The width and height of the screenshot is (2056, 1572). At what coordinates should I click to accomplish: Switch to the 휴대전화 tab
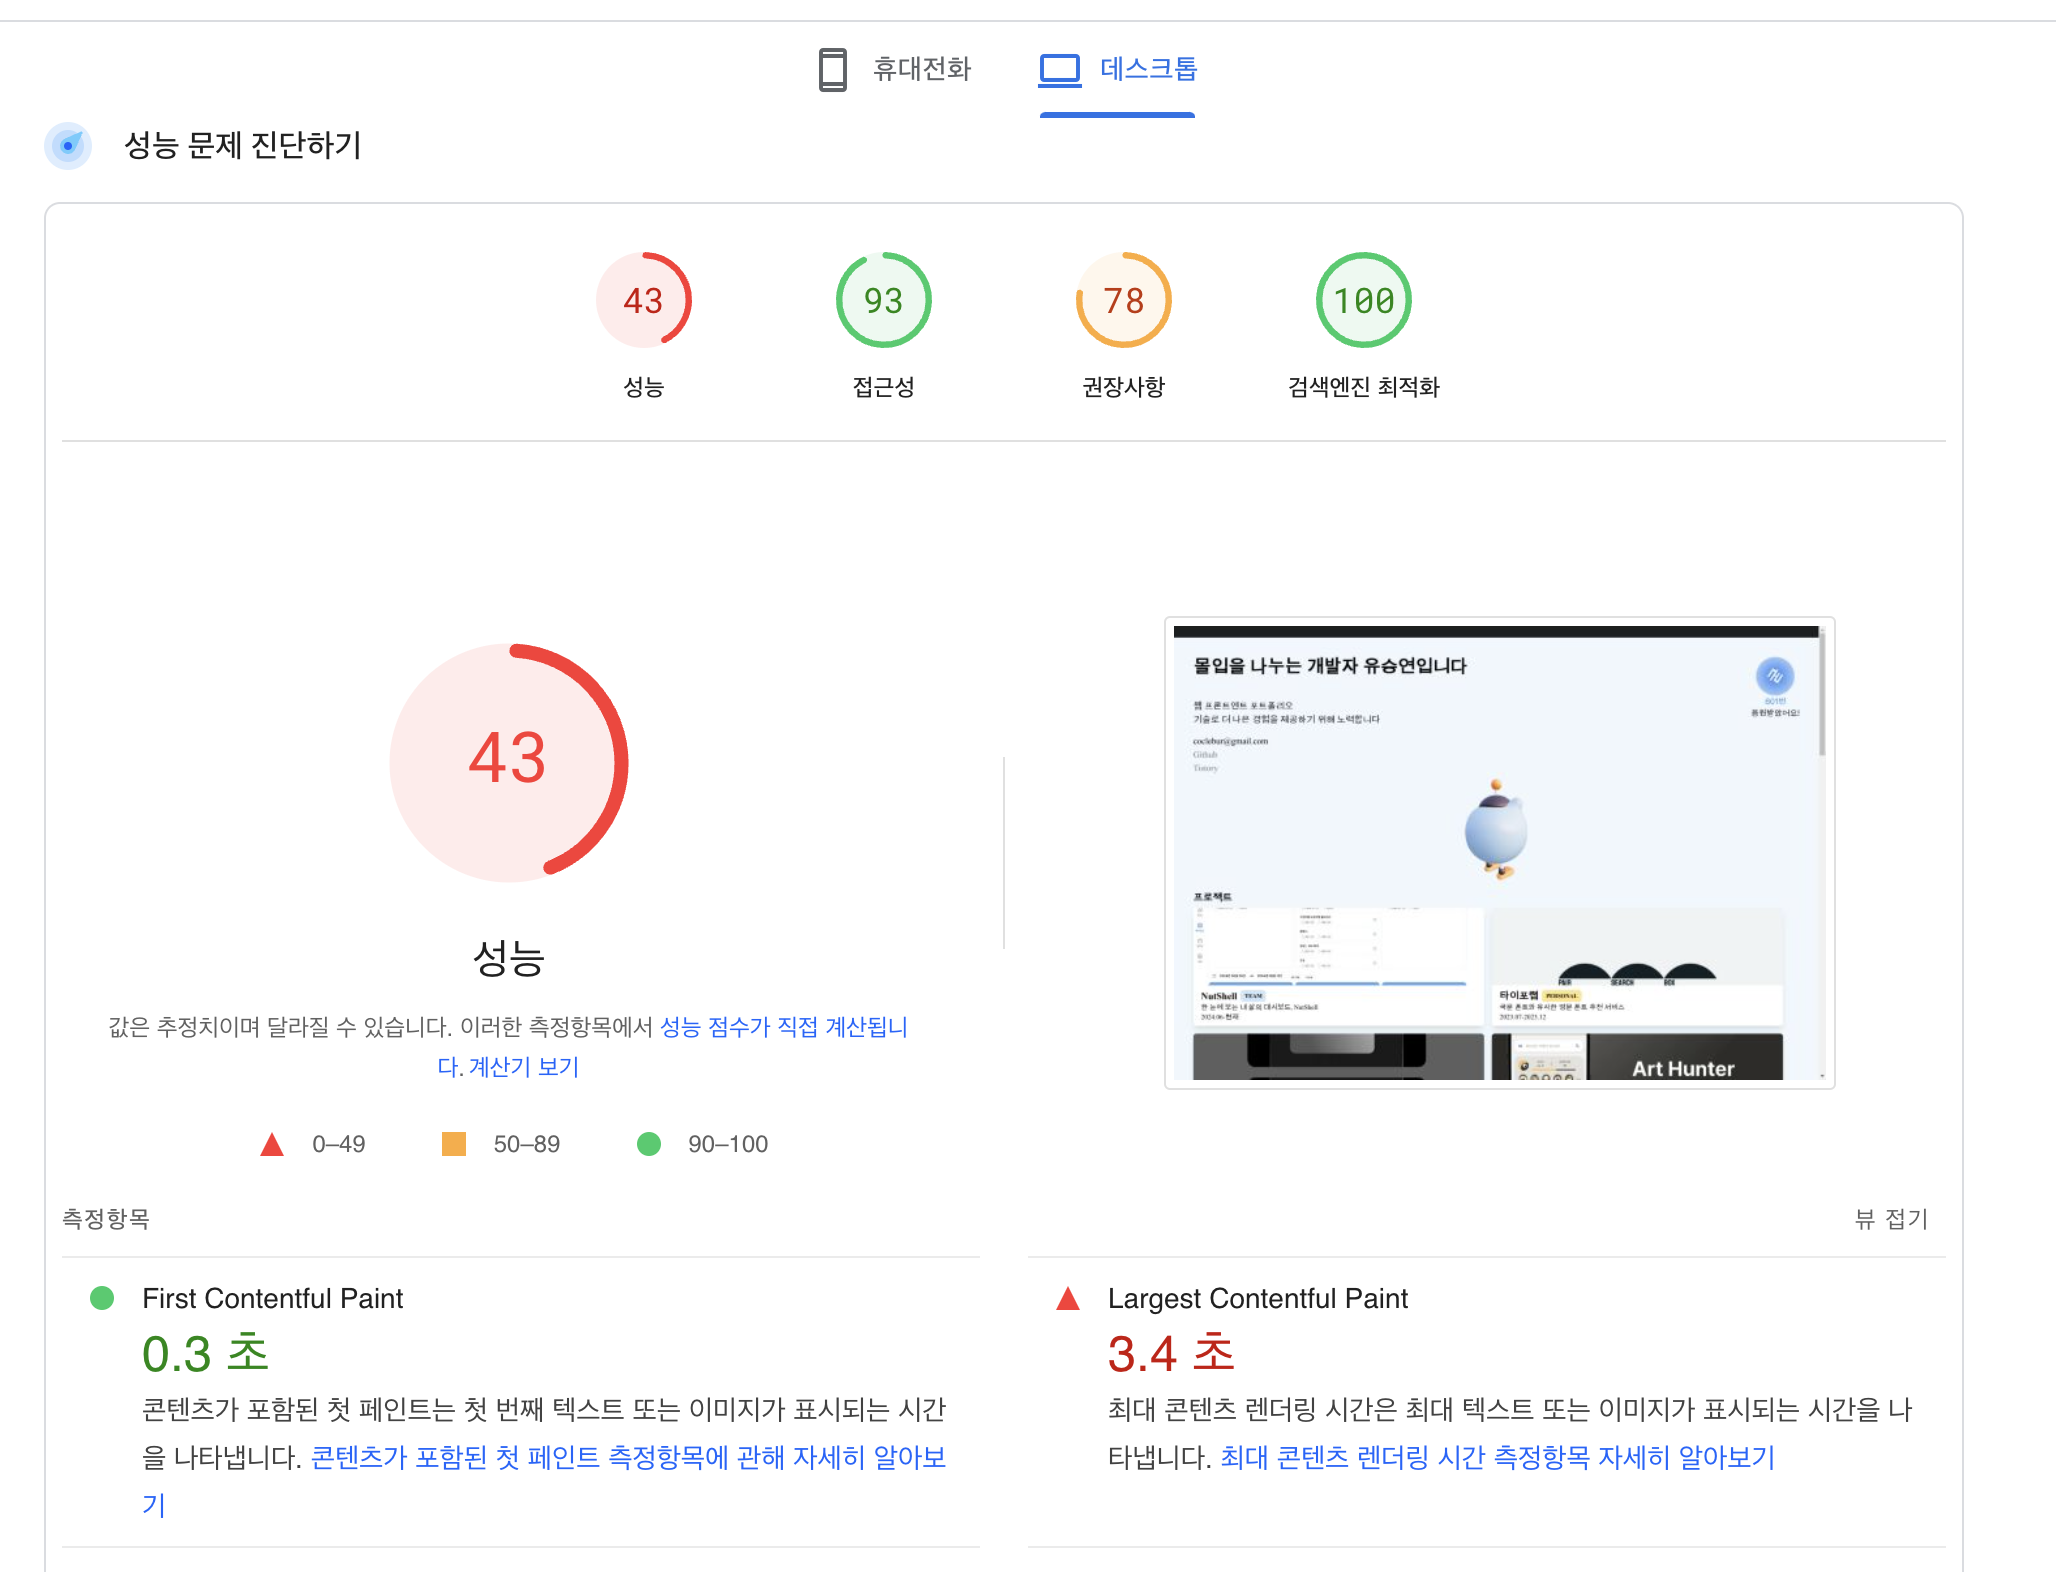921,69
